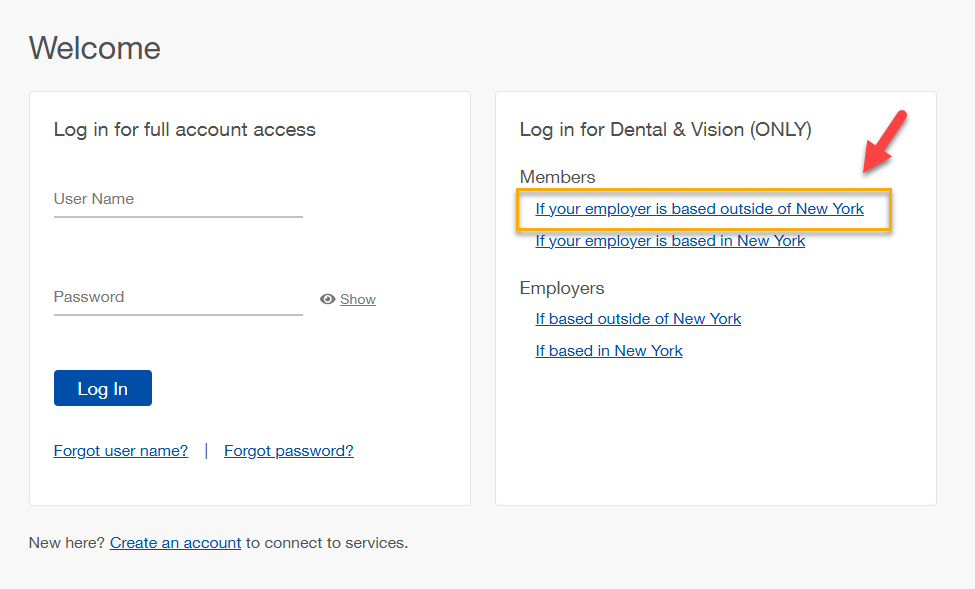Select the Members section heading

pos(557,176)
